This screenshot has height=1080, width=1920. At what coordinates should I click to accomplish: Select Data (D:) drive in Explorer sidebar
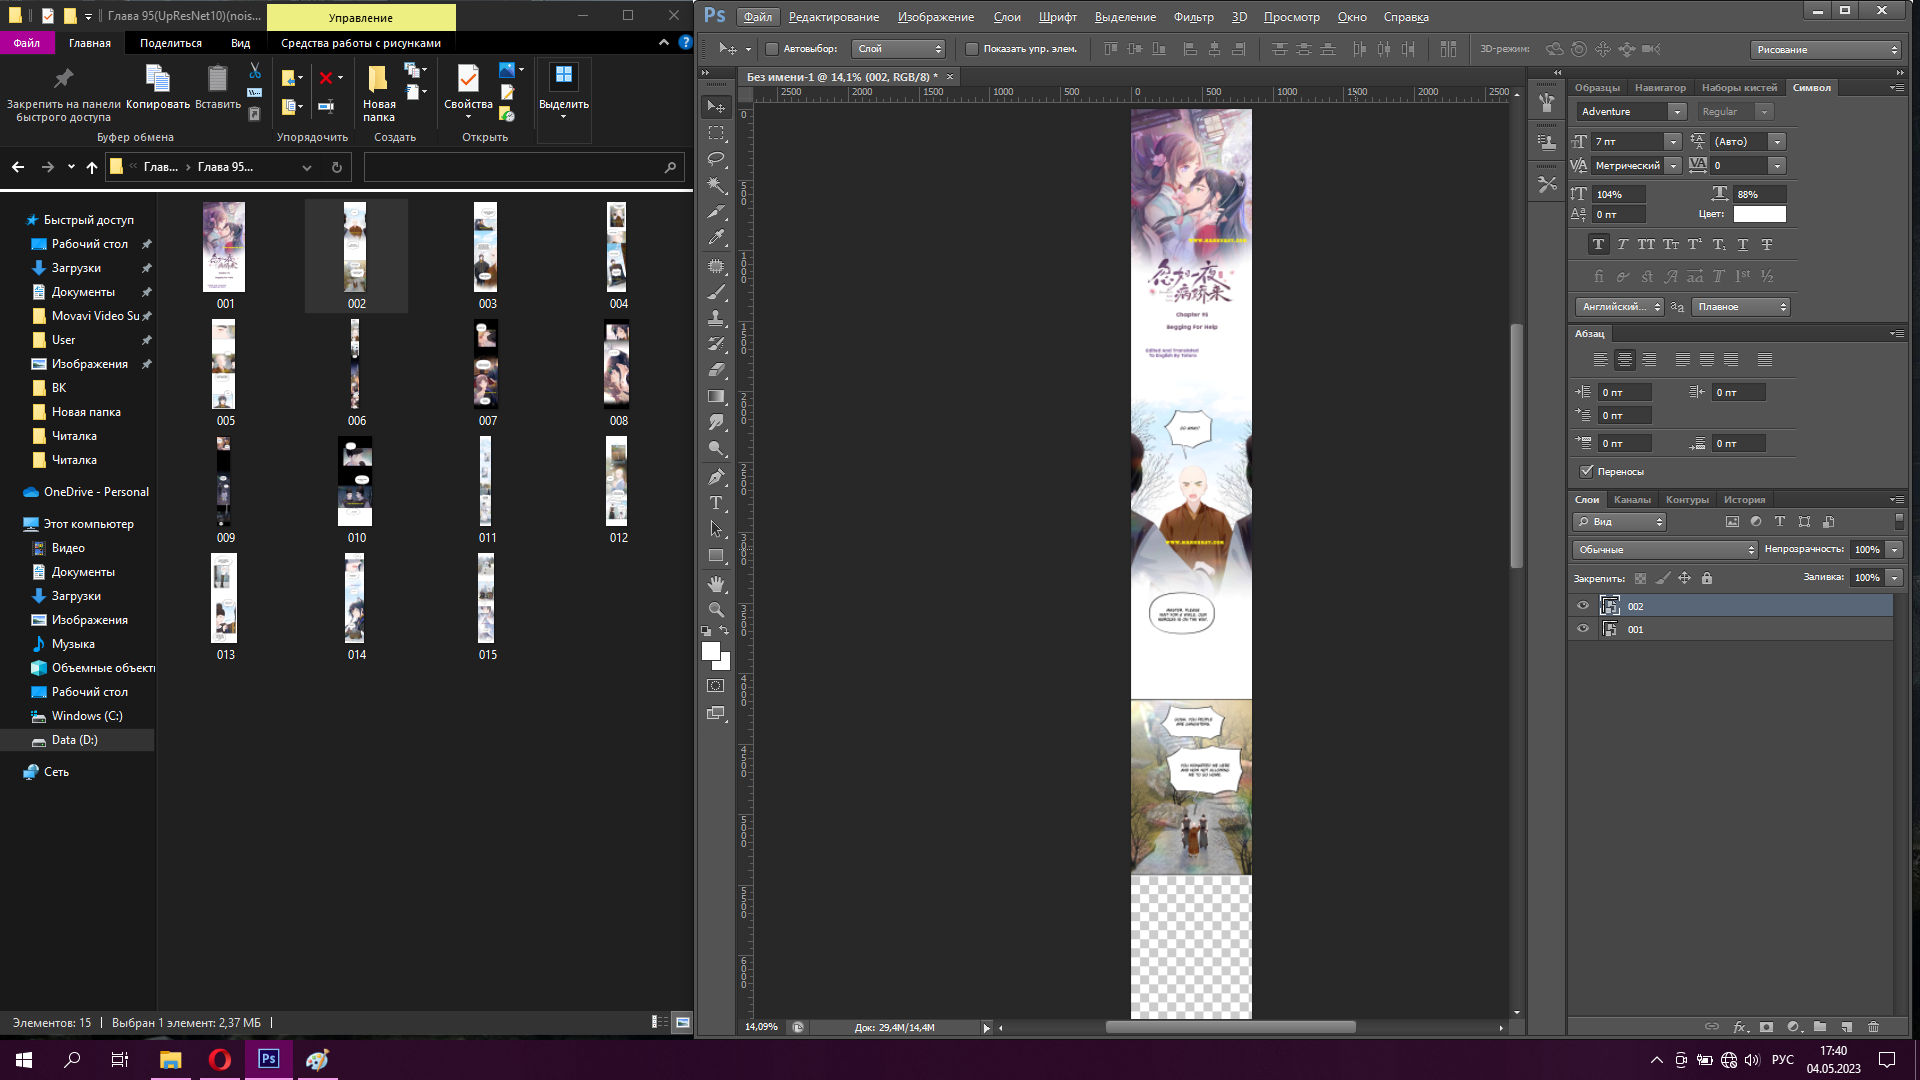(x=75, y=740)
